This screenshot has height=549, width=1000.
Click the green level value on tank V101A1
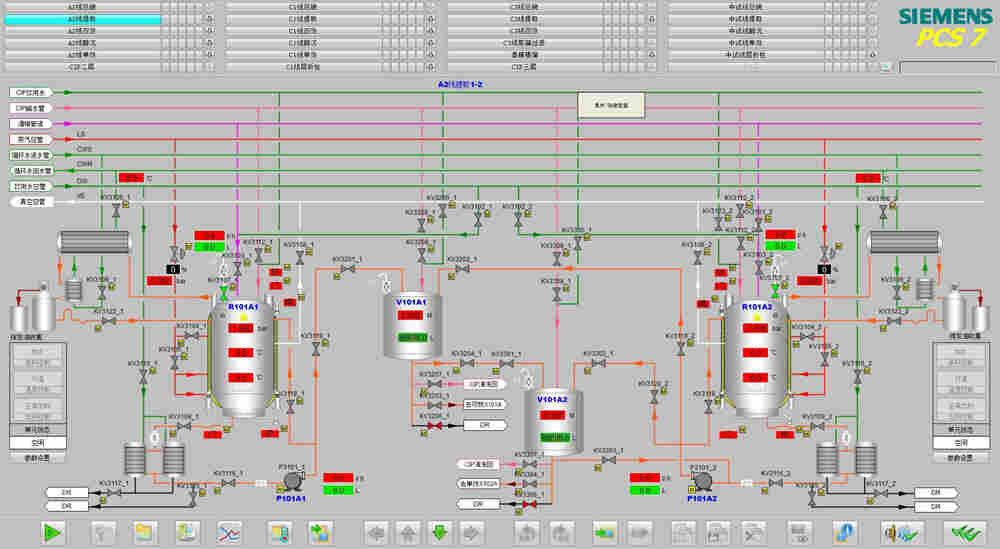pyautogui.click(x=412, y=337)
